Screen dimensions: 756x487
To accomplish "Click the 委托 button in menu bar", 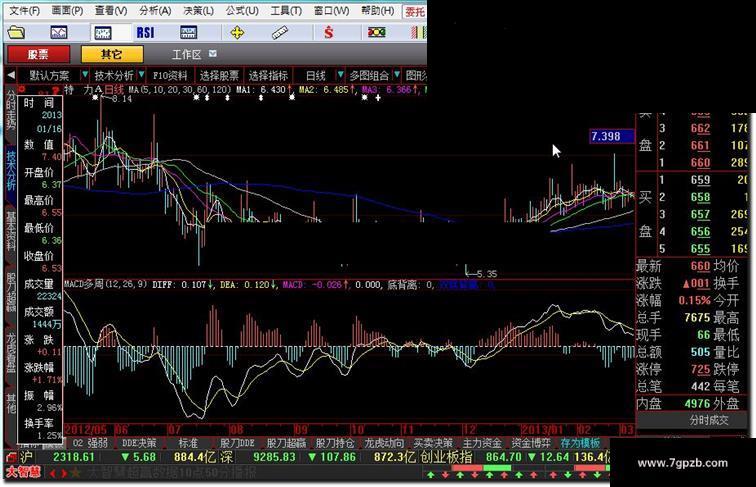I will (415, 11).
